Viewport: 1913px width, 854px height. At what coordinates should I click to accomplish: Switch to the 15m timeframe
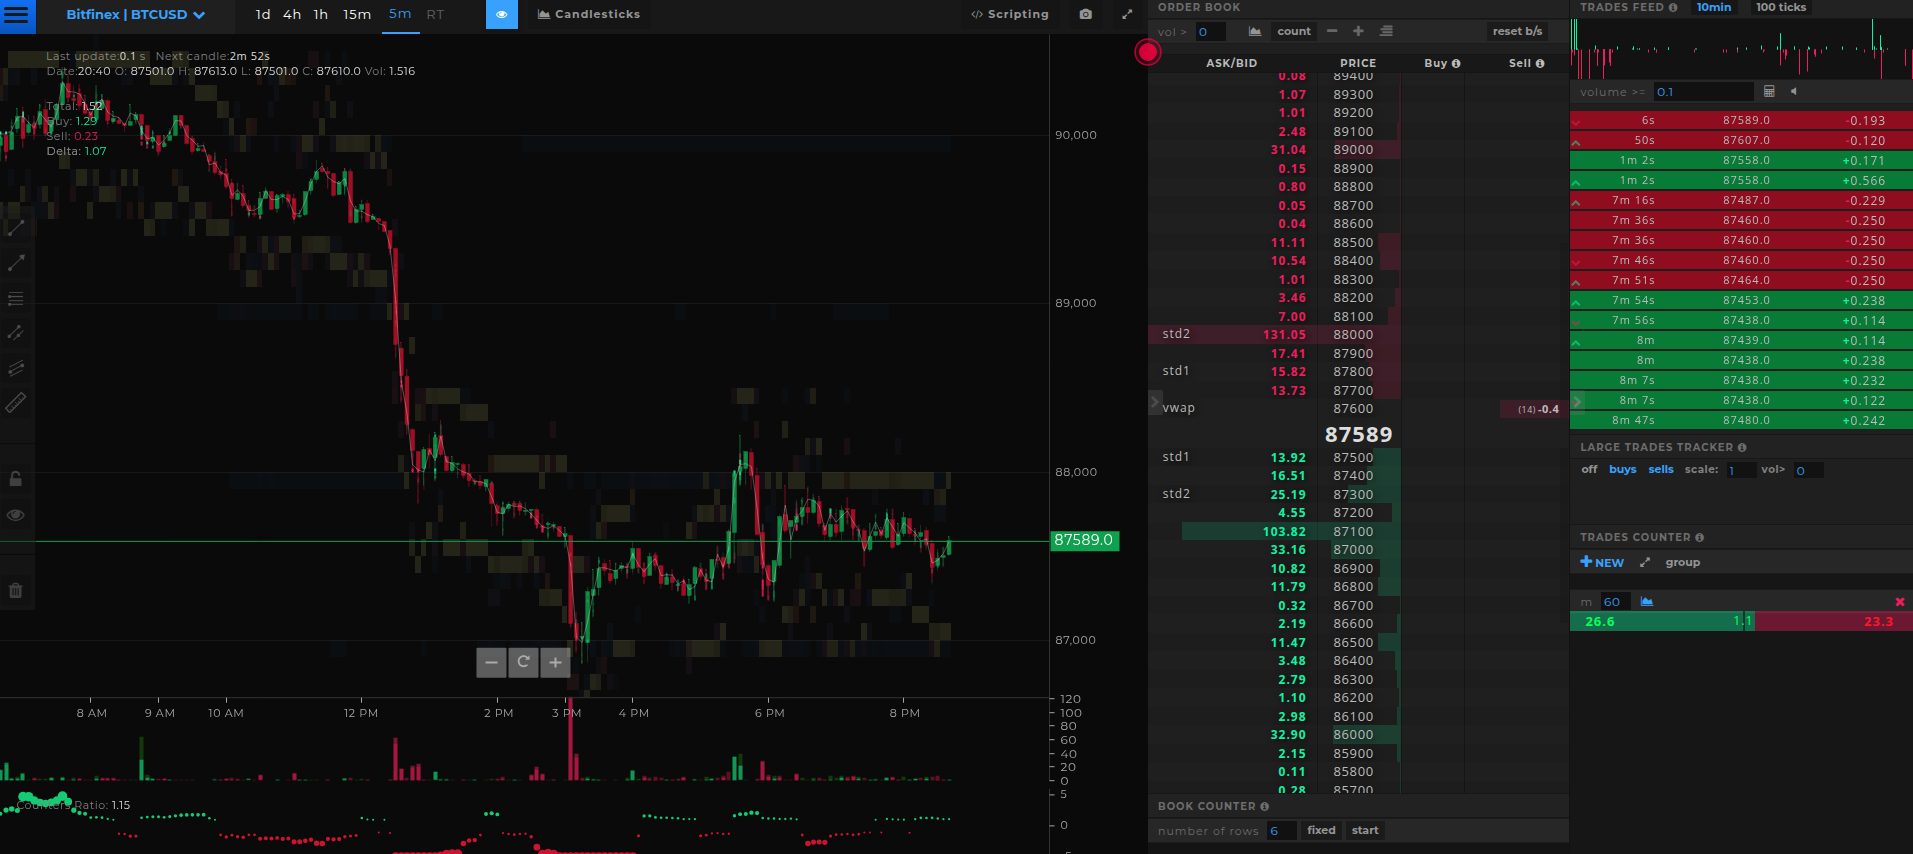(x=357, y=14)
